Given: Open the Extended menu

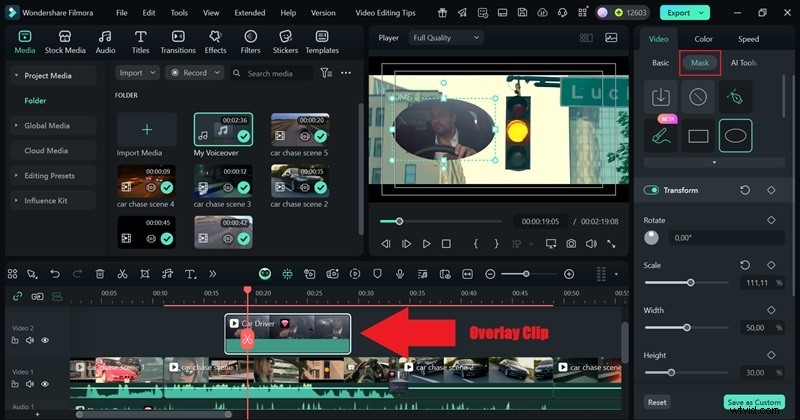Looking at the screenshot, I should 249,13.
